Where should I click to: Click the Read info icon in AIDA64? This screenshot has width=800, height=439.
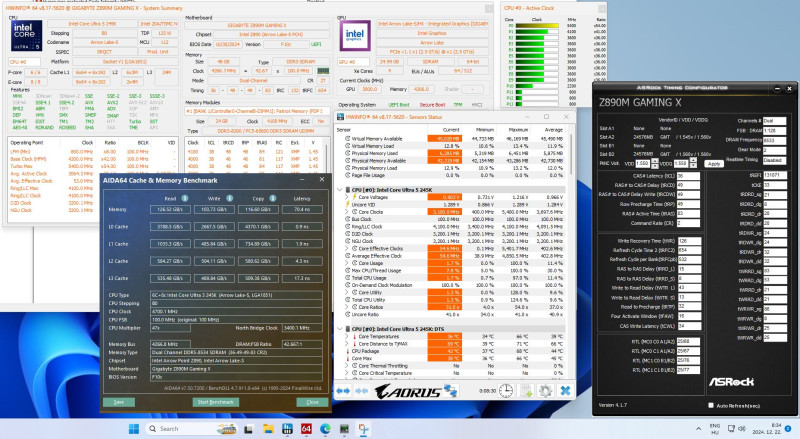click(185, 198)
